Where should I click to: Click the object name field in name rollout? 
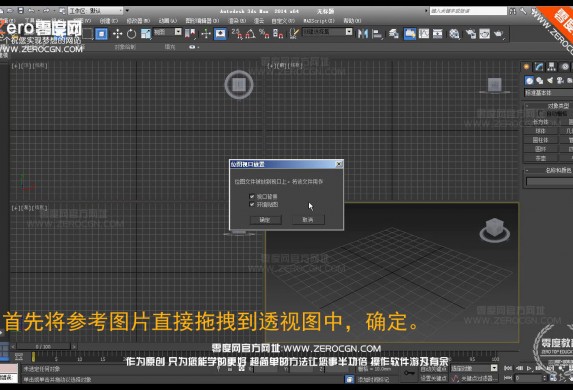point(550,181)
